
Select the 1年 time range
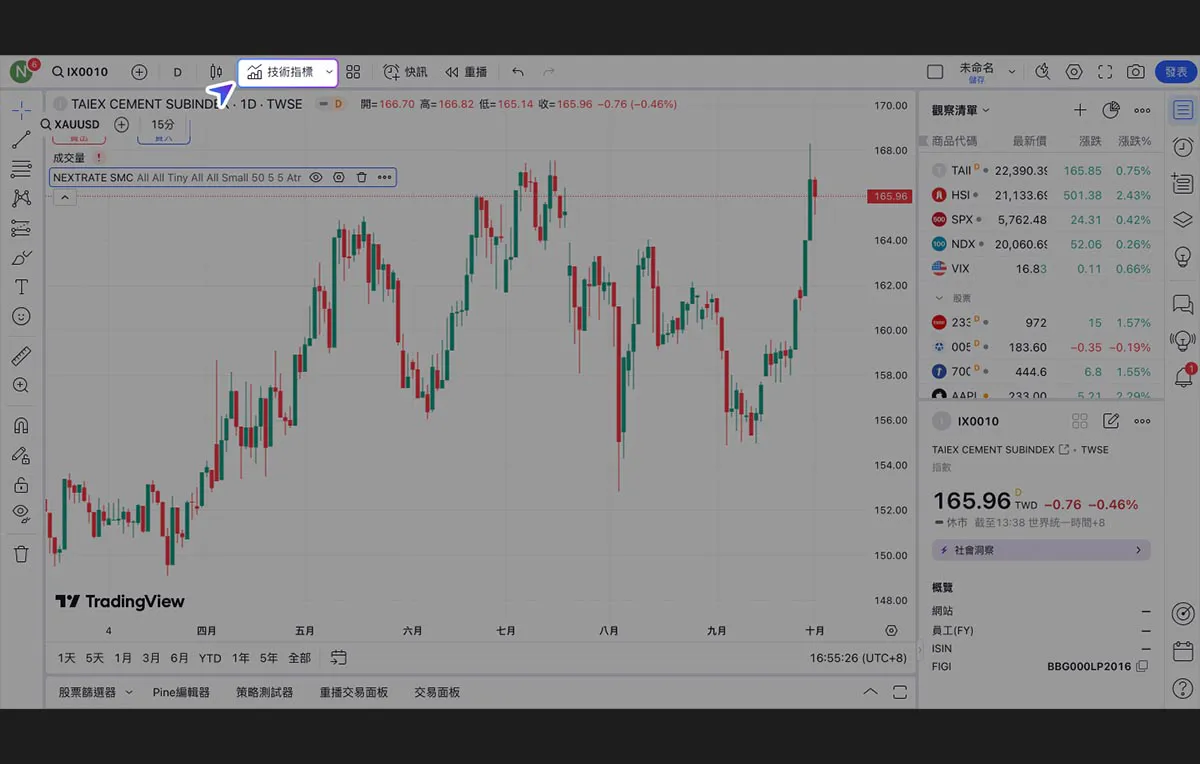click(241, 658)
